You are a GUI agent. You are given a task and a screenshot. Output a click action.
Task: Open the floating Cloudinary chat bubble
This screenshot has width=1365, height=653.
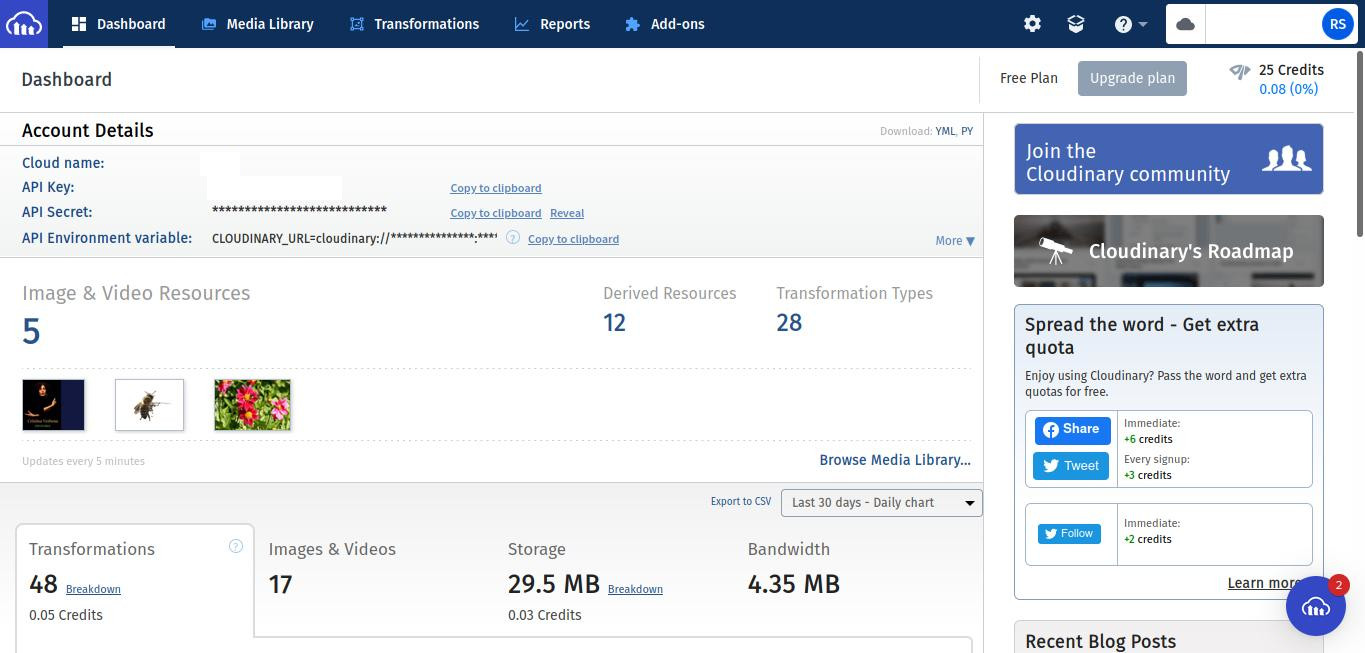1315,606
